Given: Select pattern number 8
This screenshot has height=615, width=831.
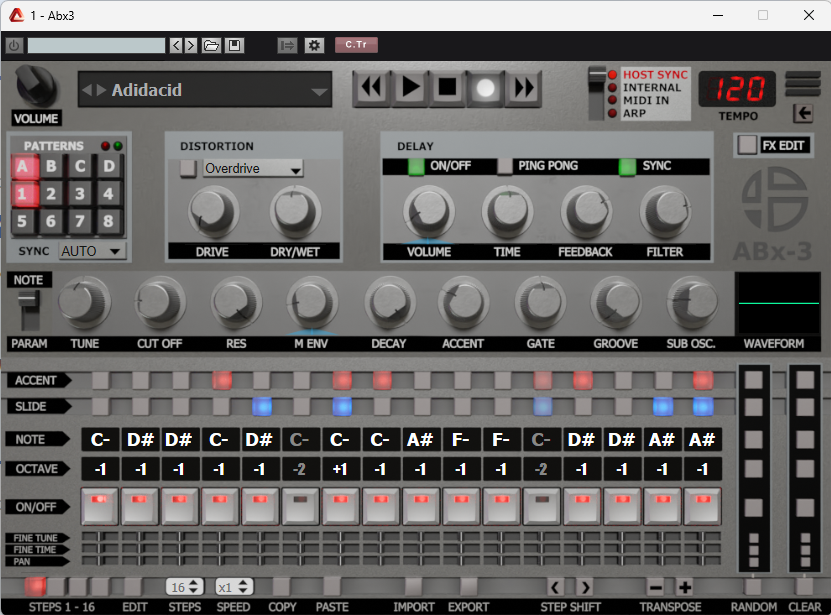Looking at the screenshot, I should click(x=109, y=221).
